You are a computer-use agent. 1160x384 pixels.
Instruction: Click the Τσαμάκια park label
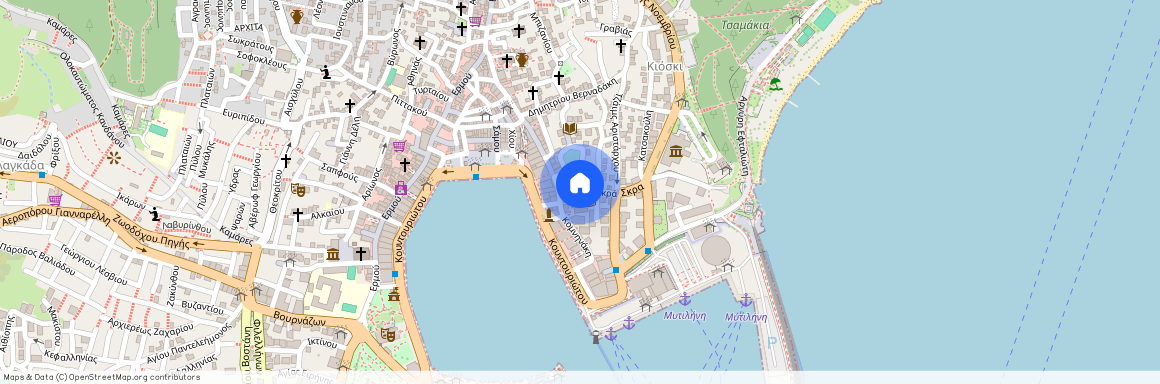point(745,25)
